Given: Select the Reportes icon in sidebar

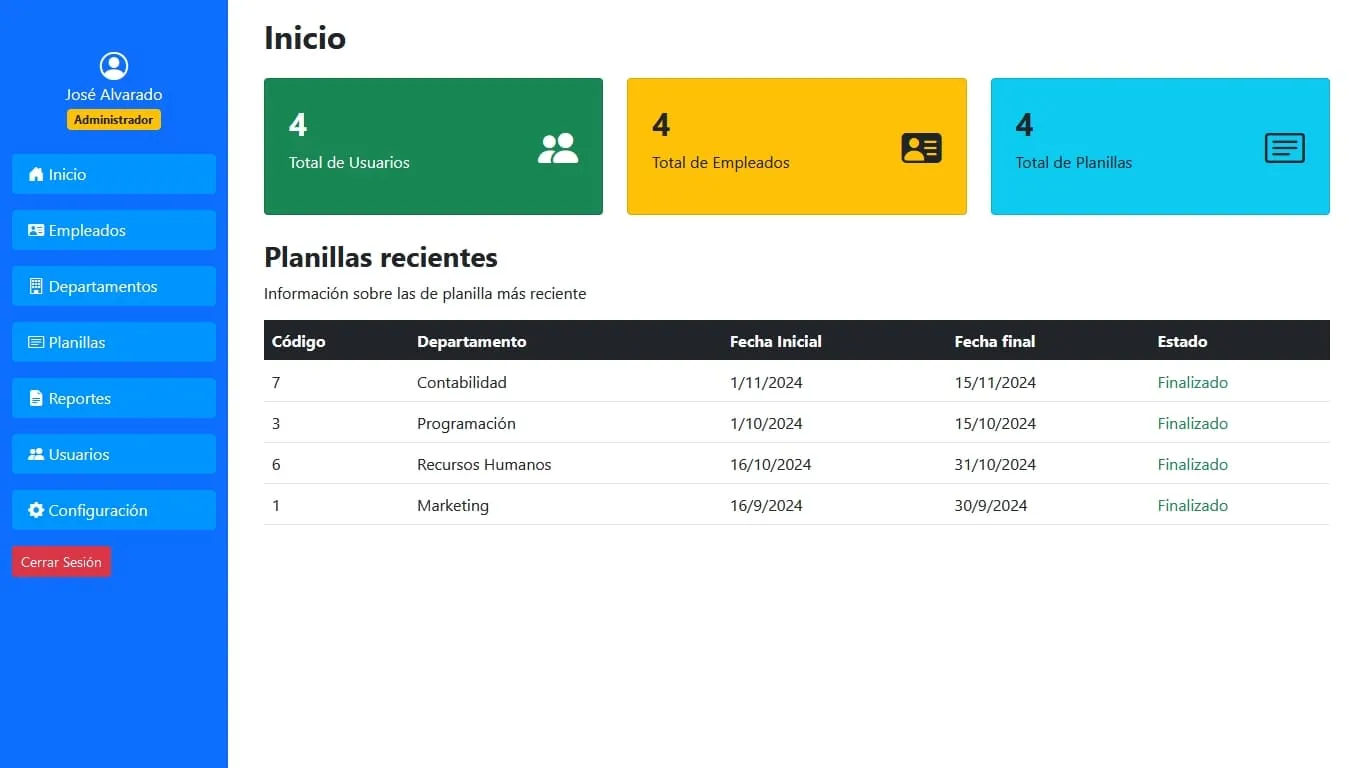Looking at the screenshot, I should [x=35, y=398].
